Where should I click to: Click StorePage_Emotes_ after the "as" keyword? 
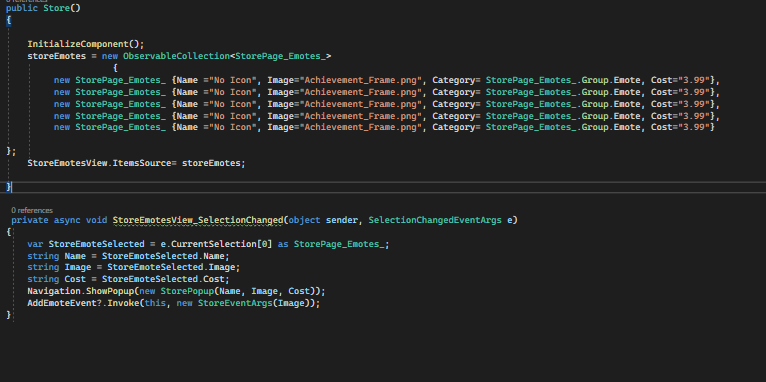pos(339,244)
